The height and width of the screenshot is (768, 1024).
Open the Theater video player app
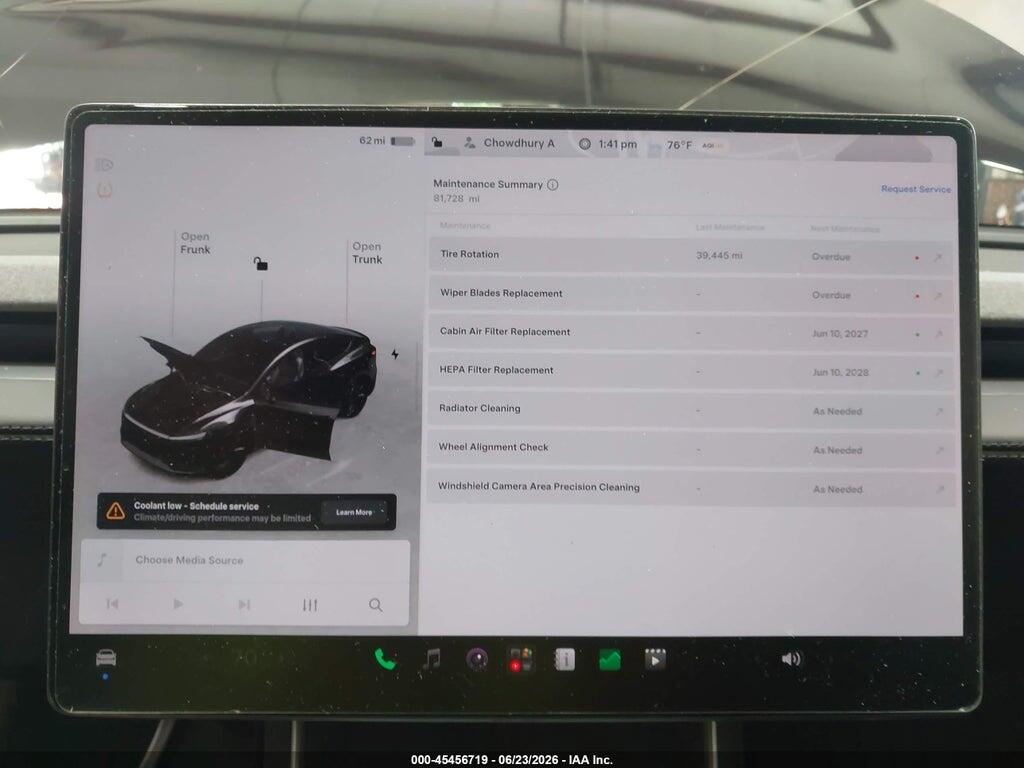coord(655,660)
